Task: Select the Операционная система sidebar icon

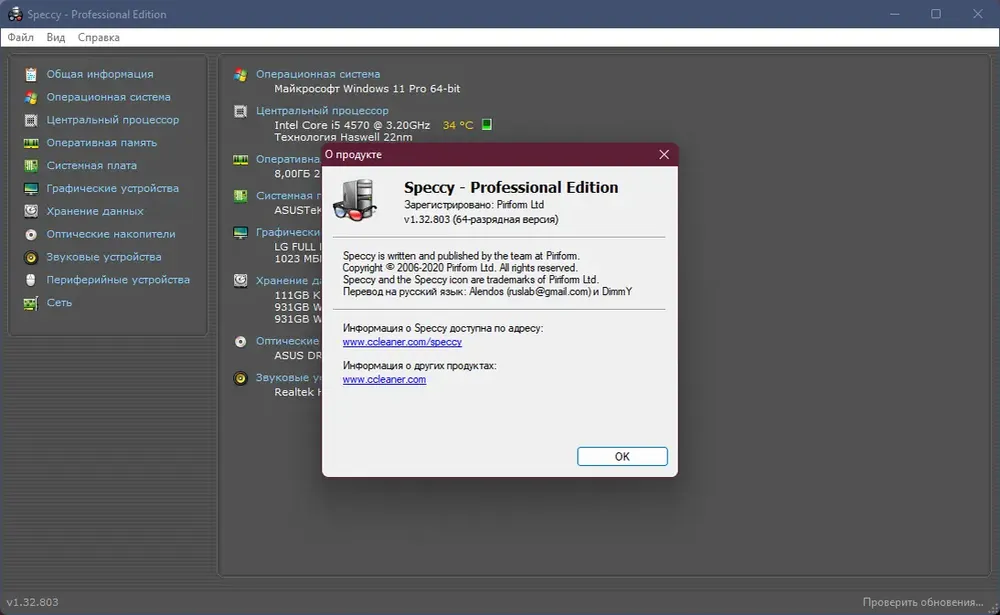Action: [x=31, y=97]
